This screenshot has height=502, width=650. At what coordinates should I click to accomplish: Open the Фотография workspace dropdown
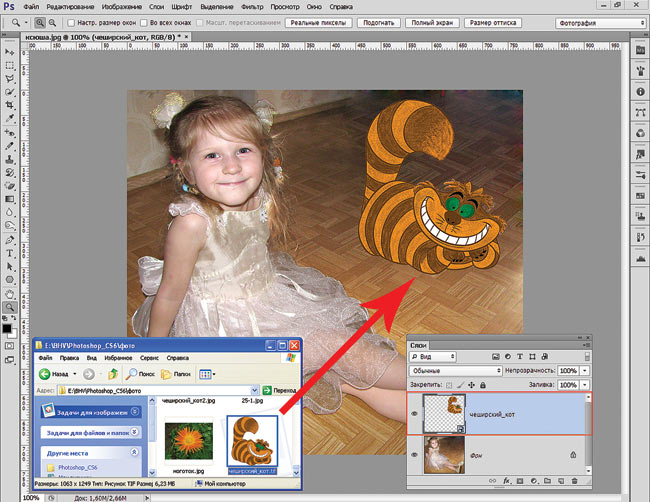[x=600, y=23]
